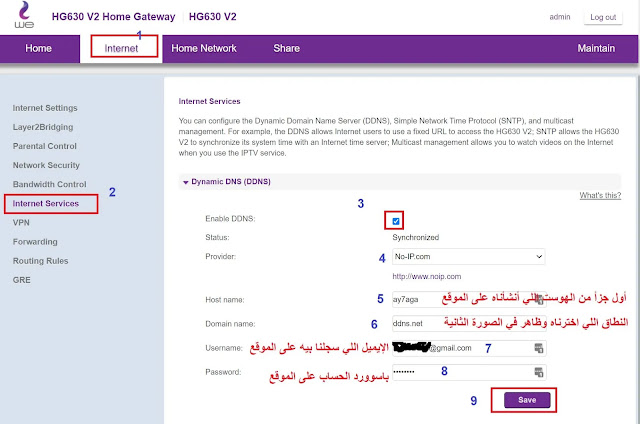640x424 pixels.
Task: Go to Forwarding settings
Action: [x=35, y=242]
